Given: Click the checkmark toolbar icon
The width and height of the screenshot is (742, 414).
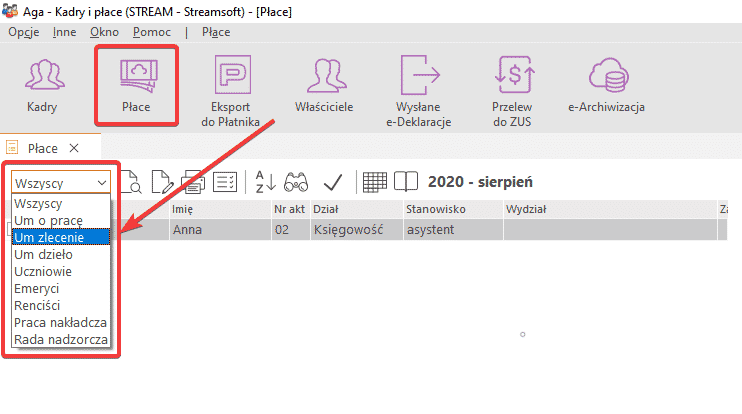Looking at the screenshot, I should click(333, 182).
